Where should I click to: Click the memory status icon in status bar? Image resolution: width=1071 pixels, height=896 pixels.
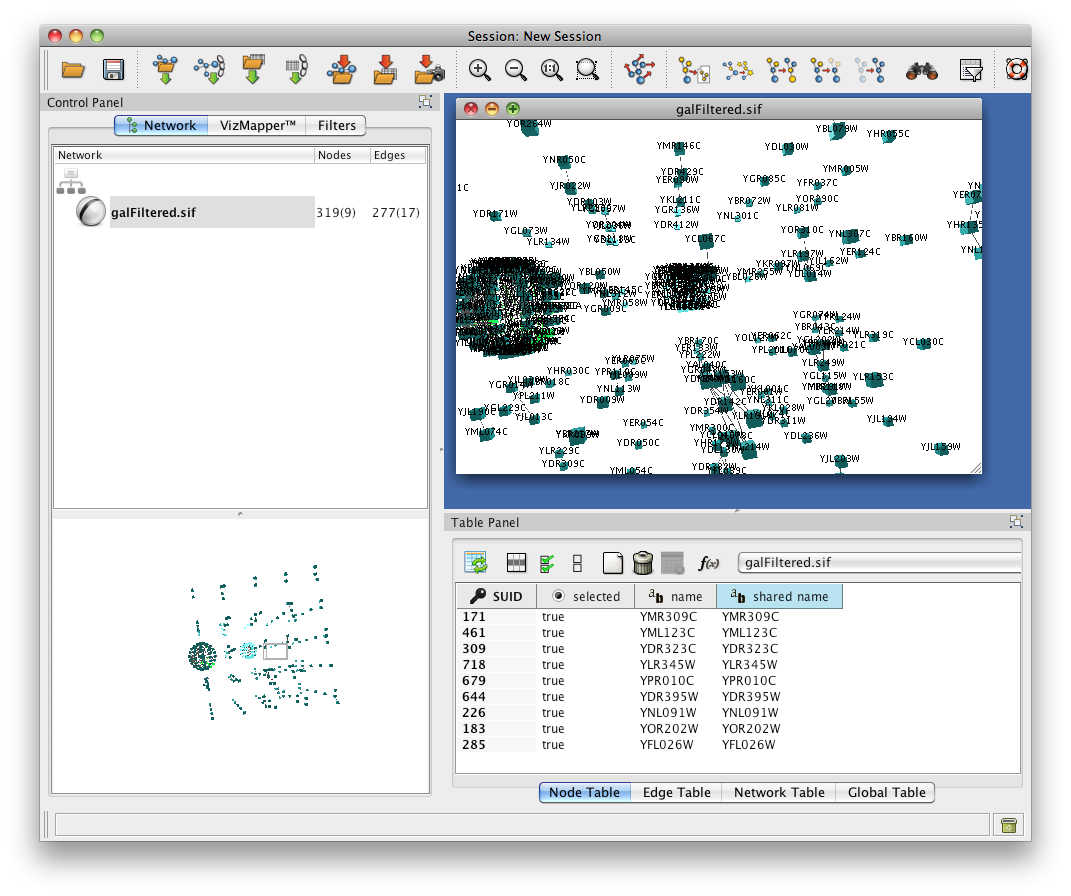[1008, 825]
